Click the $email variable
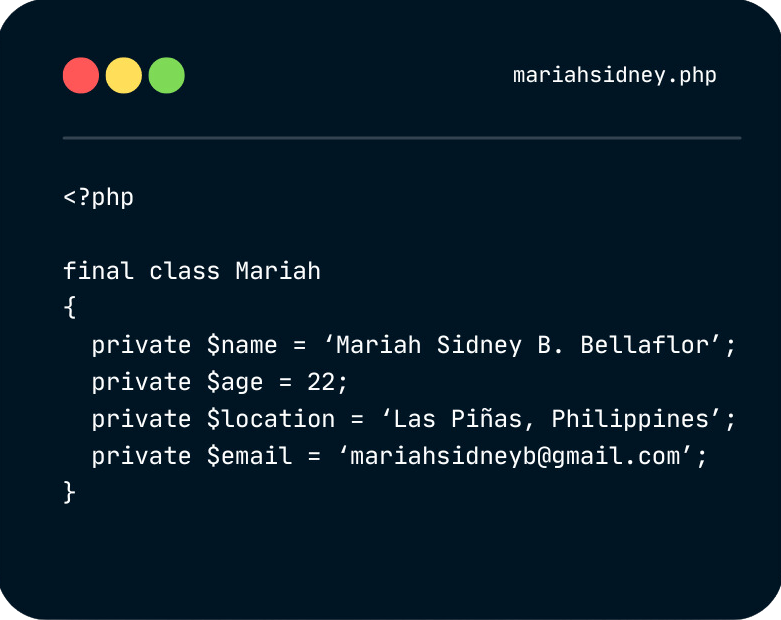The height and width of the screenshot is (620, 781). pyautogui.click(x=249, y=456)
